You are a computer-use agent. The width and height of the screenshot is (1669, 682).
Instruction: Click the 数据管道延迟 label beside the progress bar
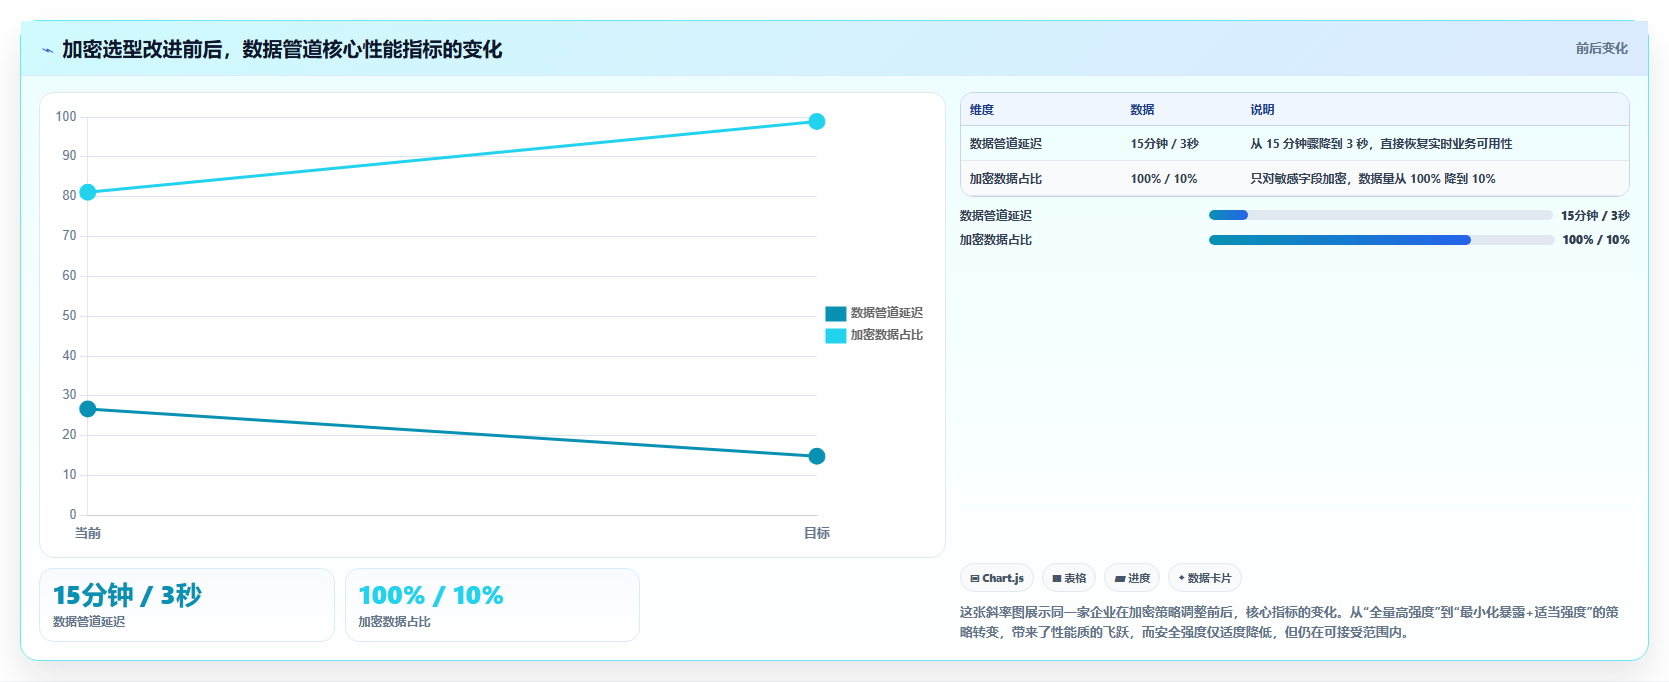click(996, 215)
